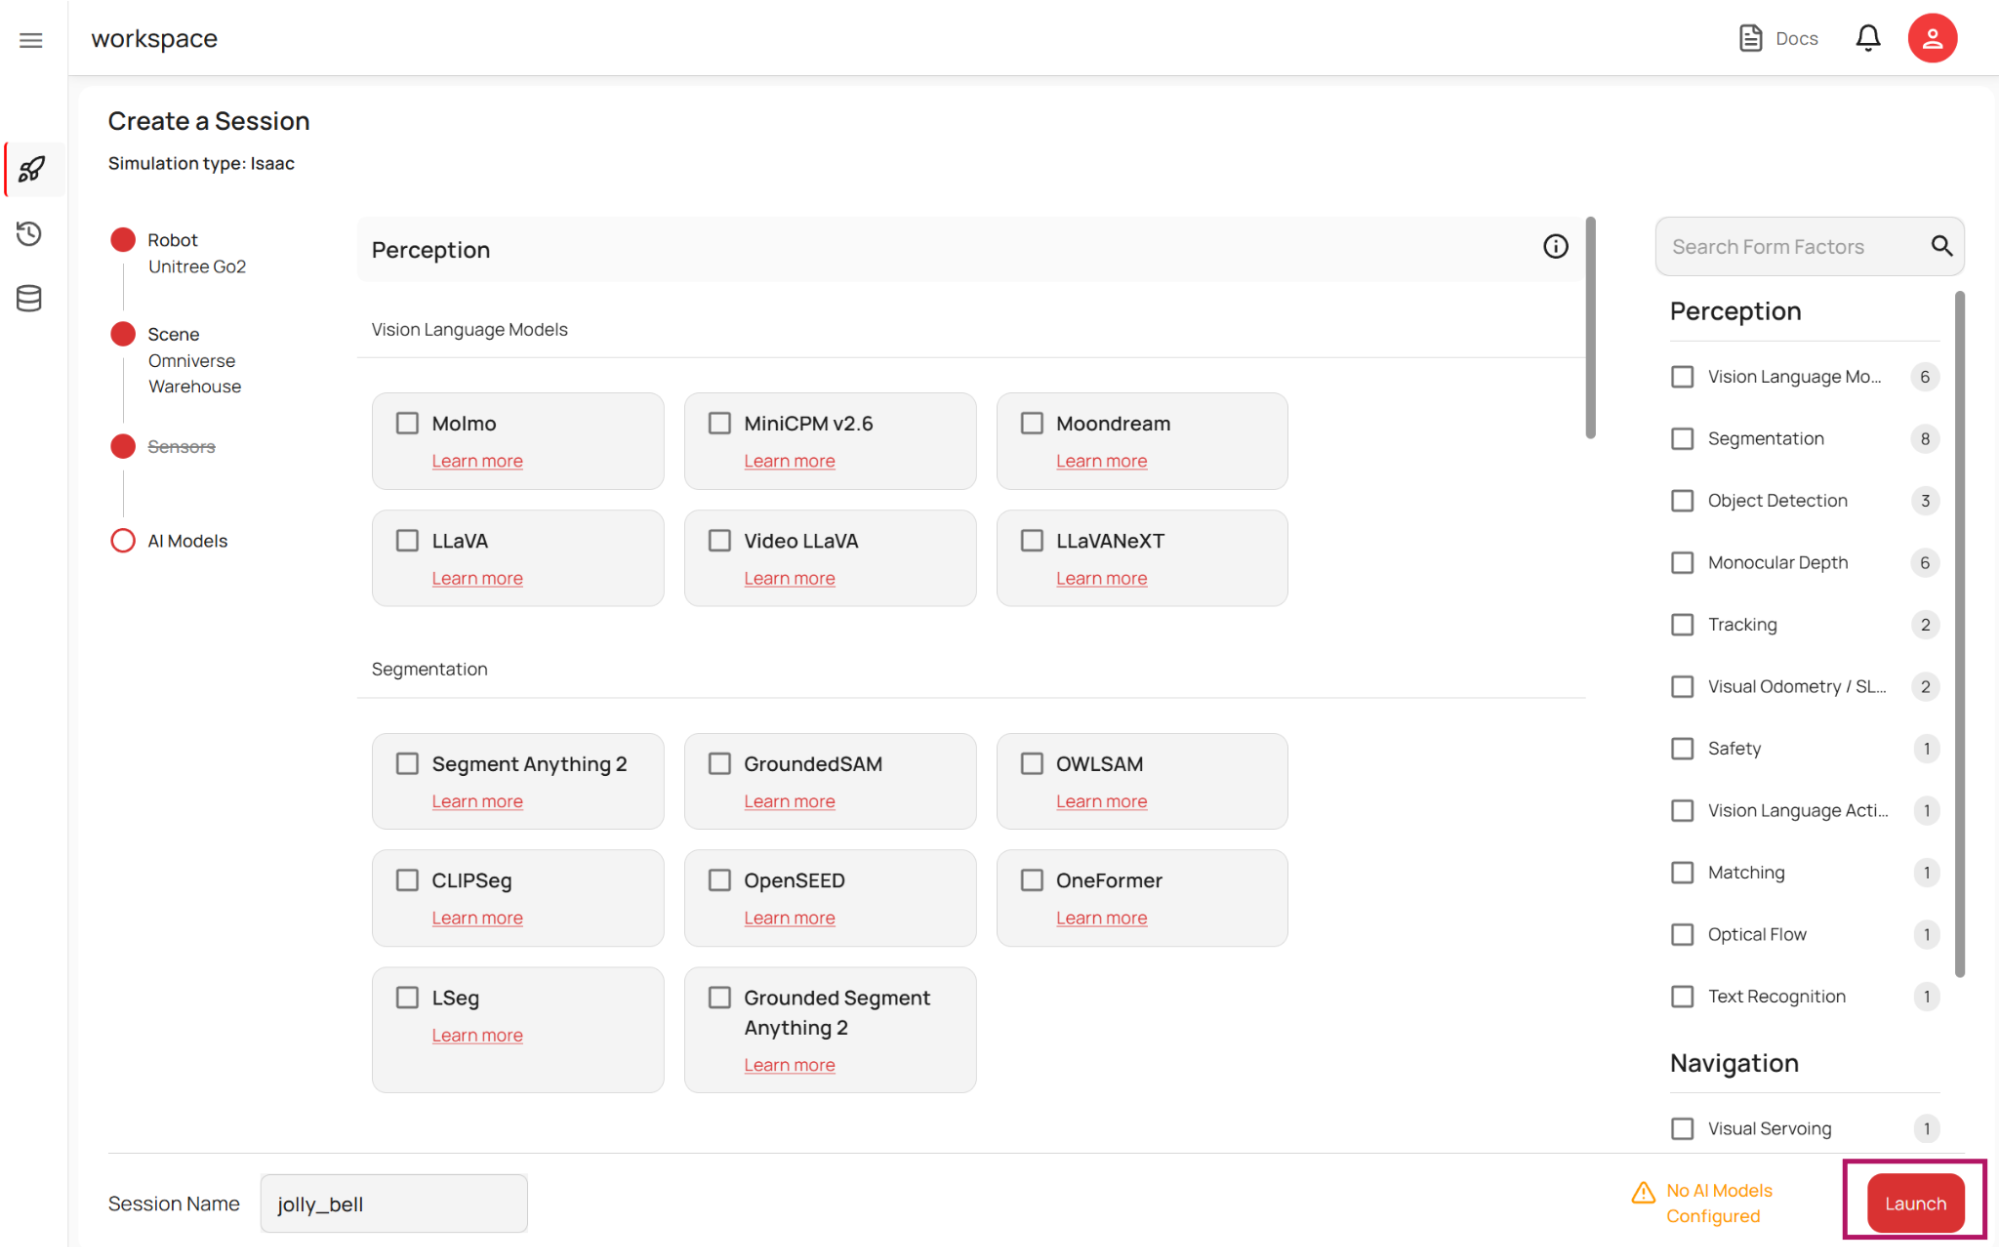This screenshot has height=1248, width=1999.
Task: Open Learn more under Moondream
Action: (1101, 461)
